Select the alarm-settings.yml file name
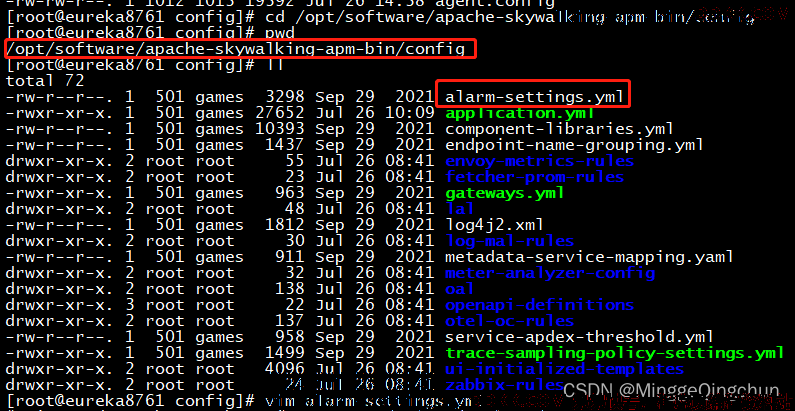This screenshot has height=411, width=795. (534, 97)
